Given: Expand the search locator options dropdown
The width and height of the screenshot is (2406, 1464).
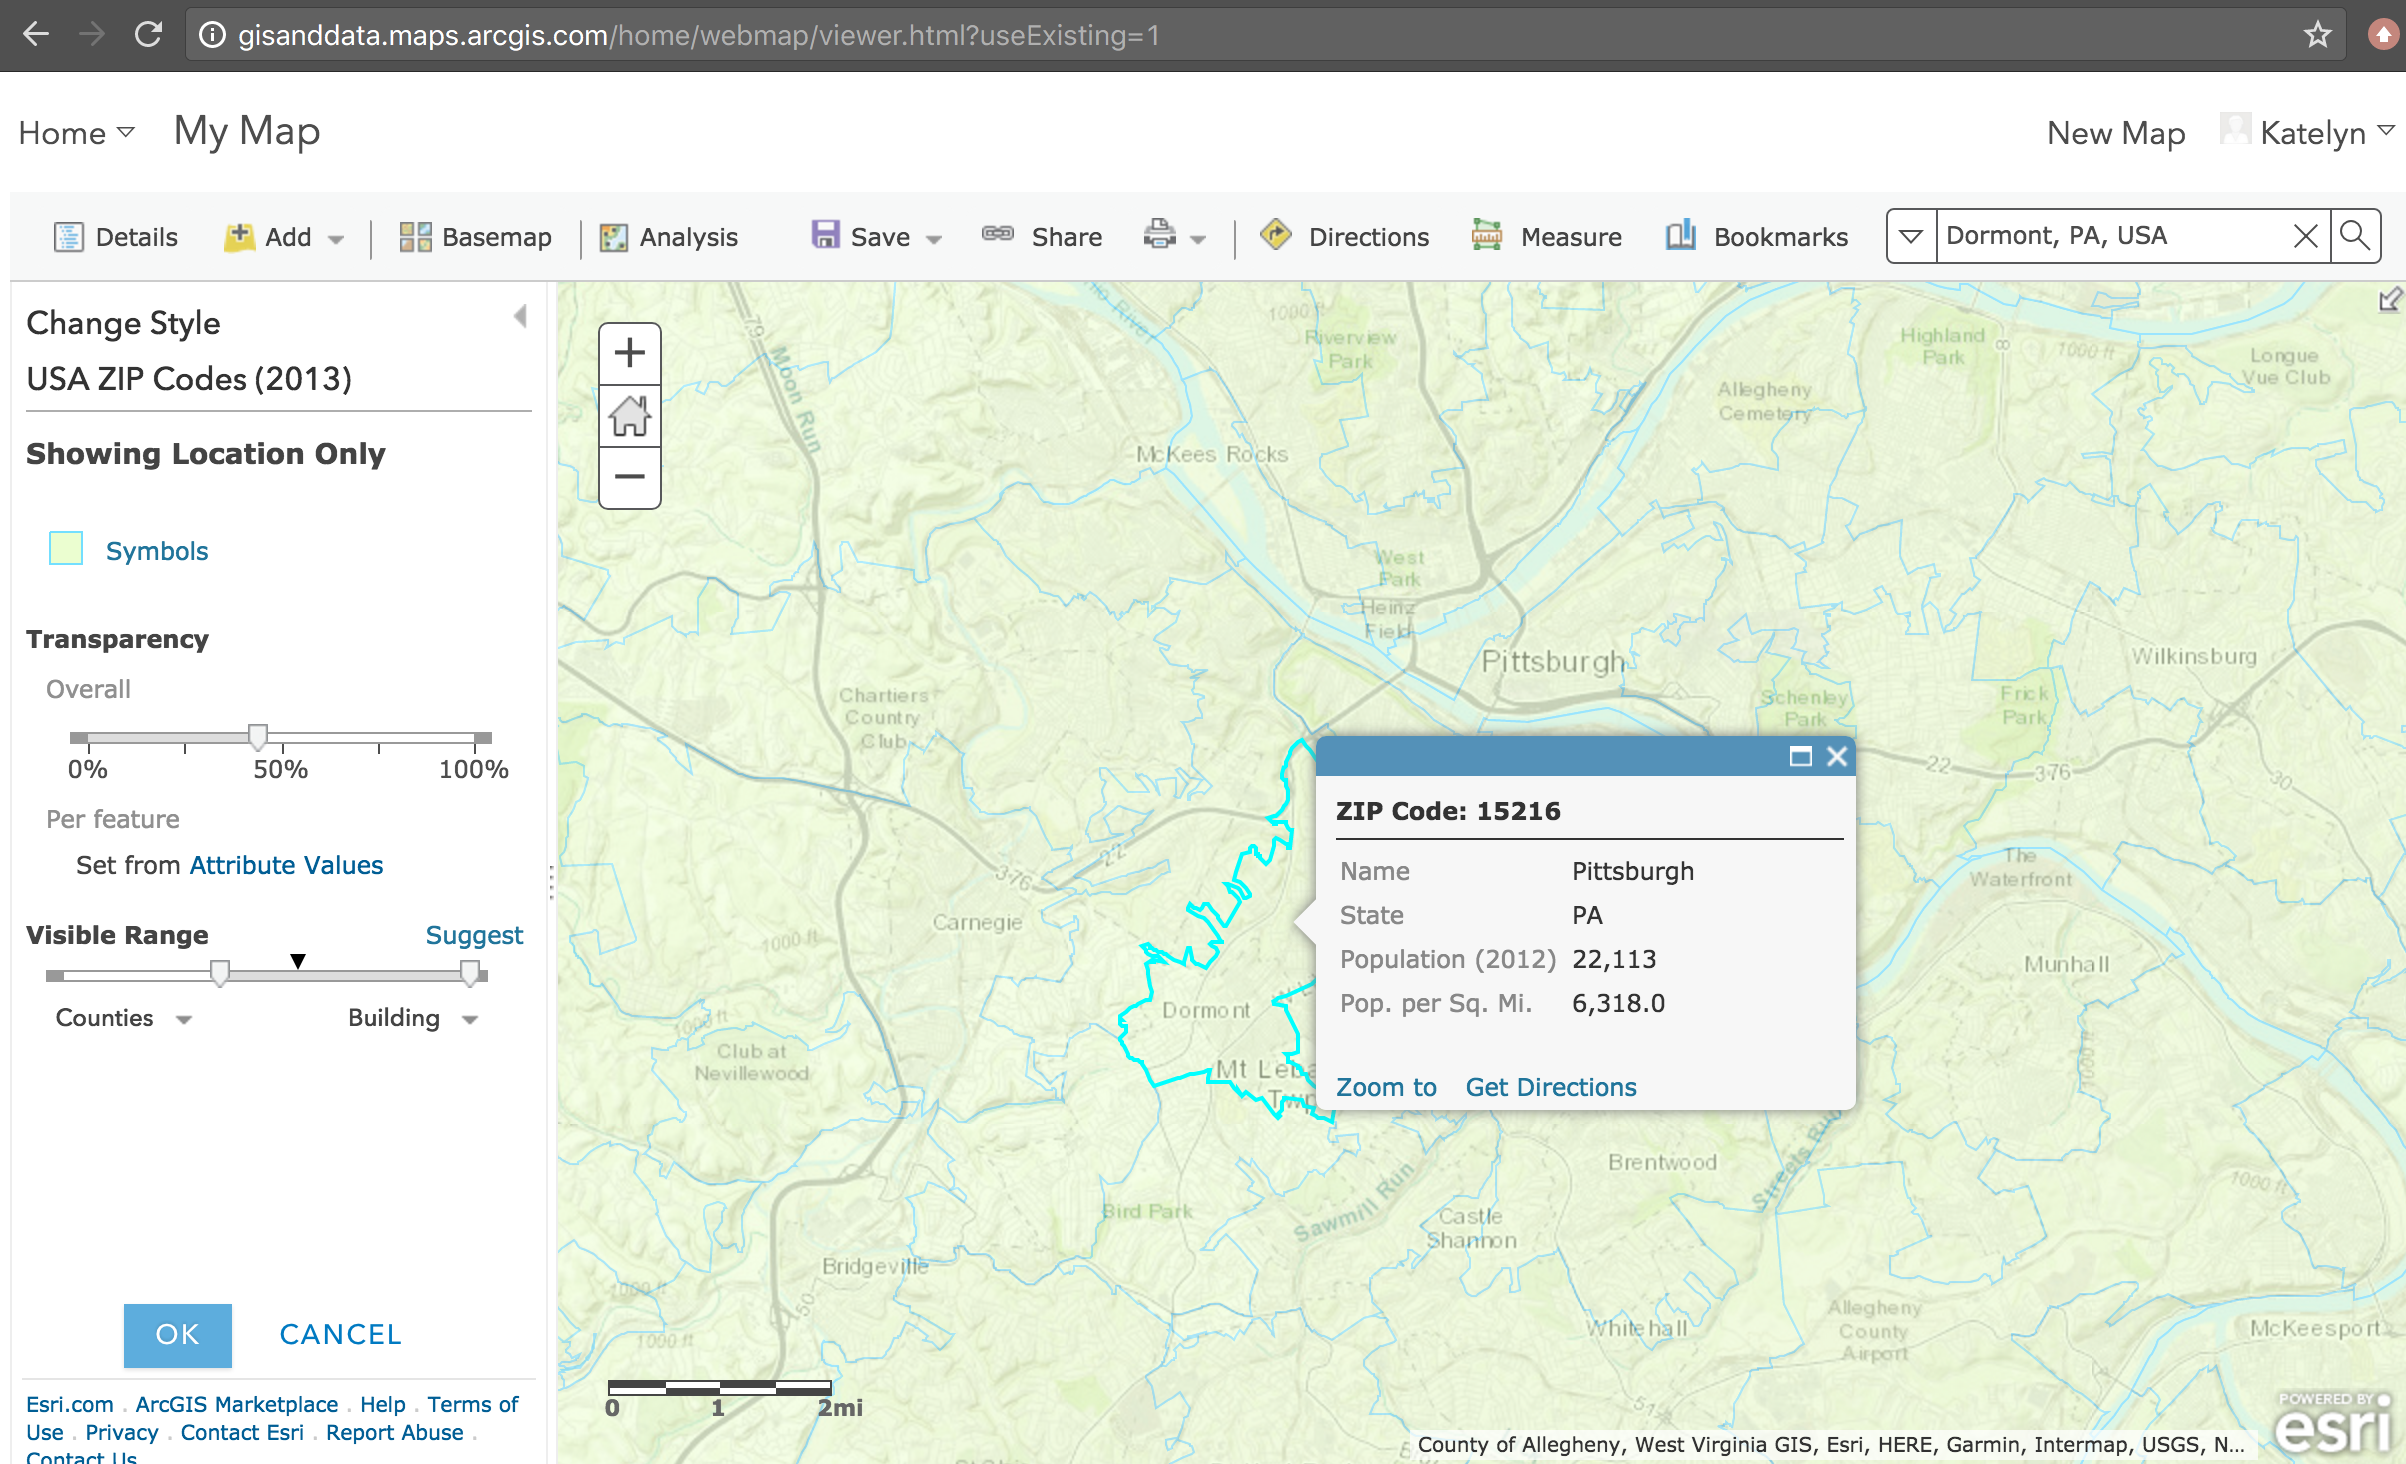Looking at the screenshot, I should point(1911,236).
